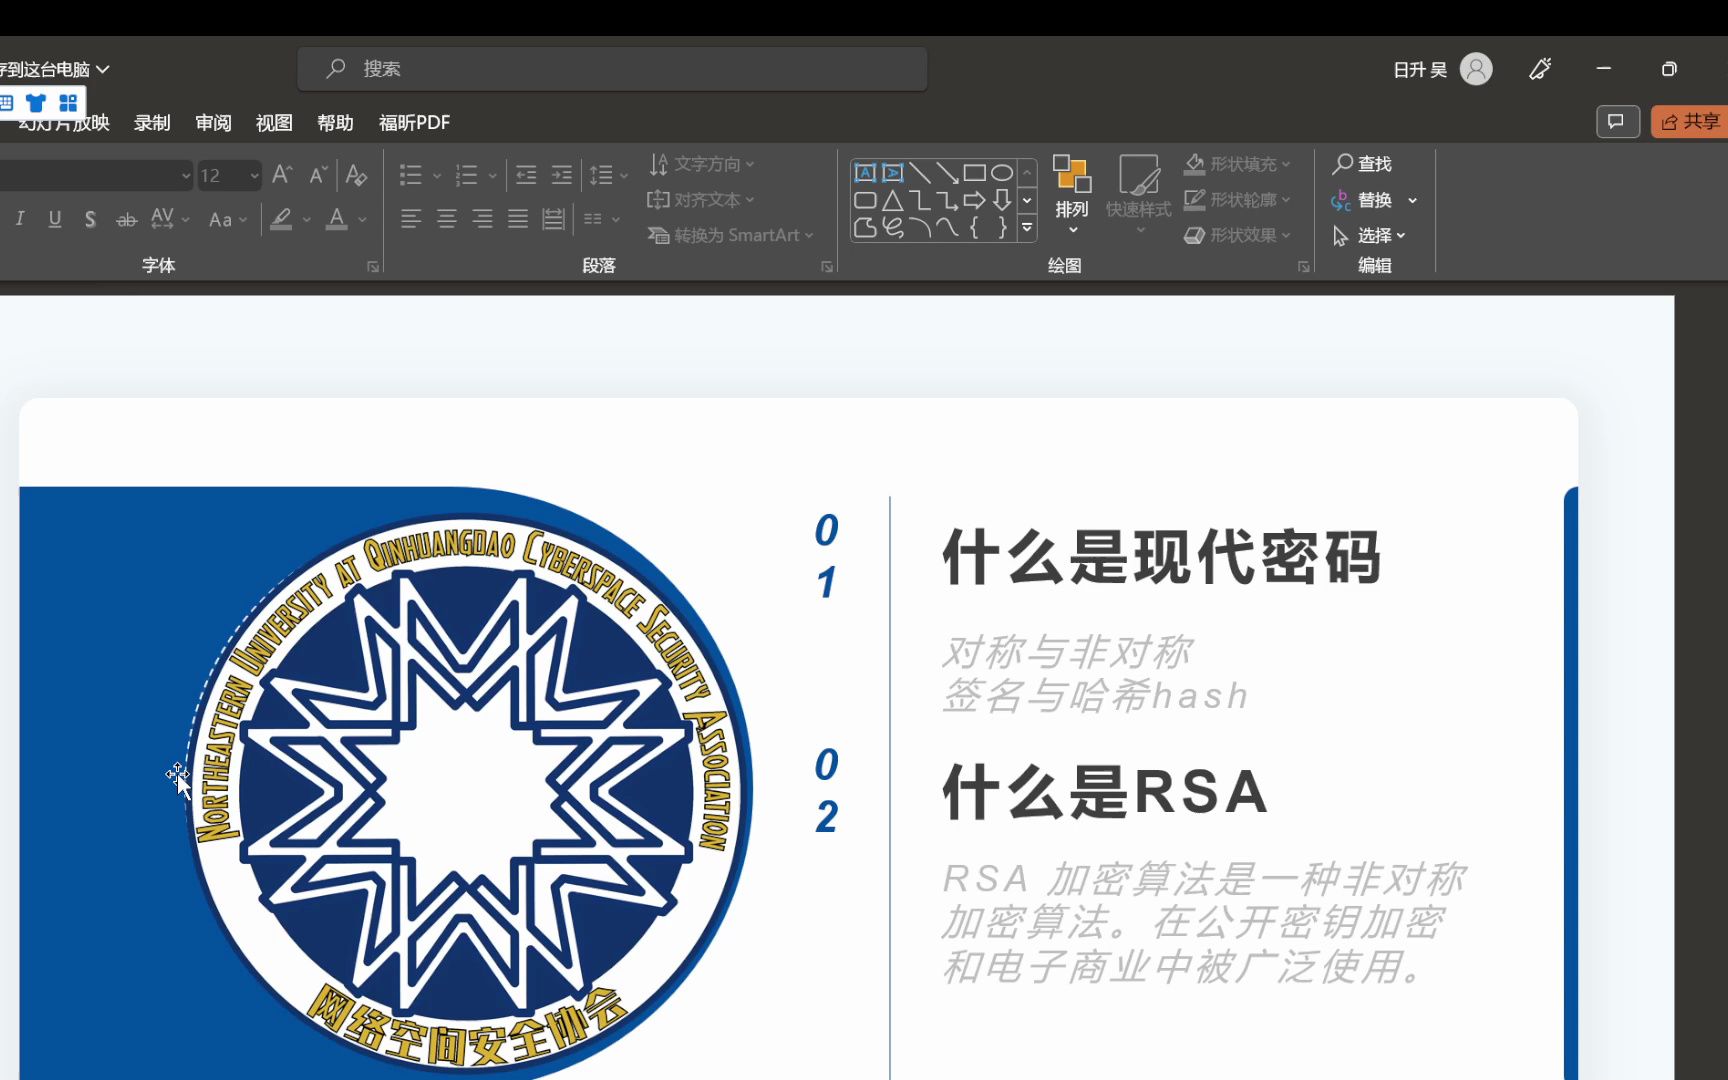Click the search 搜索 box
1728x1080 pixels.
pyautogui.click(x=612, y=69)
